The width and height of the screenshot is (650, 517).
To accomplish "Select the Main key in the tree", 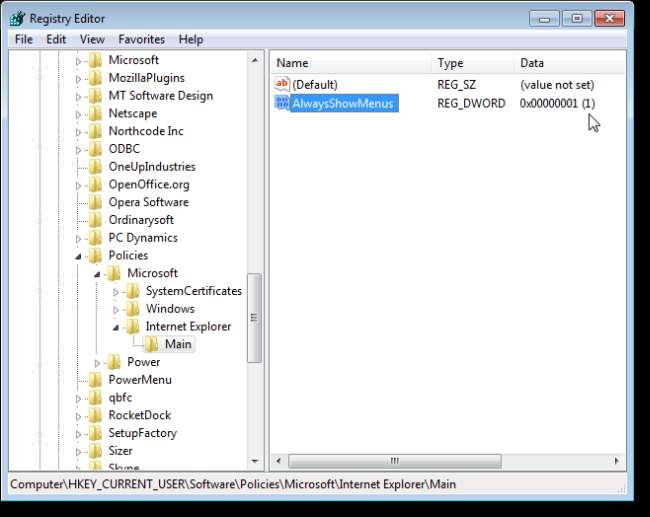I will pos(178,344).
